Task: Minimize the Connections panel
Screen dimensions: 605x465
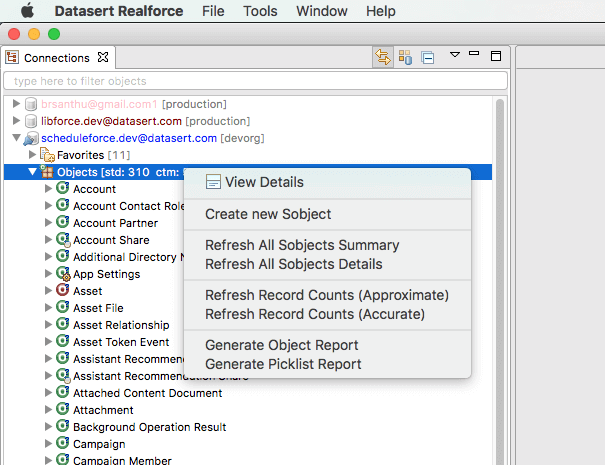Action: [x=474, y=53]
